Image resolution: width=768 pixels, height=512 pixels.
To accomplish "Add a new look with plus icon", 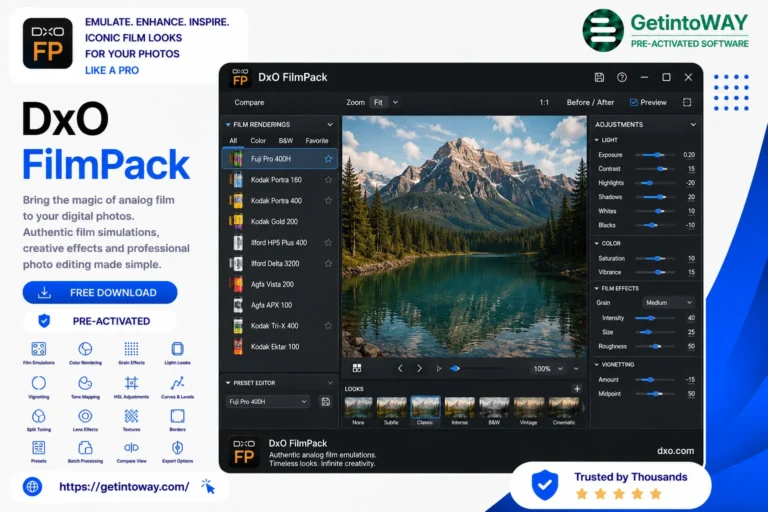I will (x=577, y=389).
